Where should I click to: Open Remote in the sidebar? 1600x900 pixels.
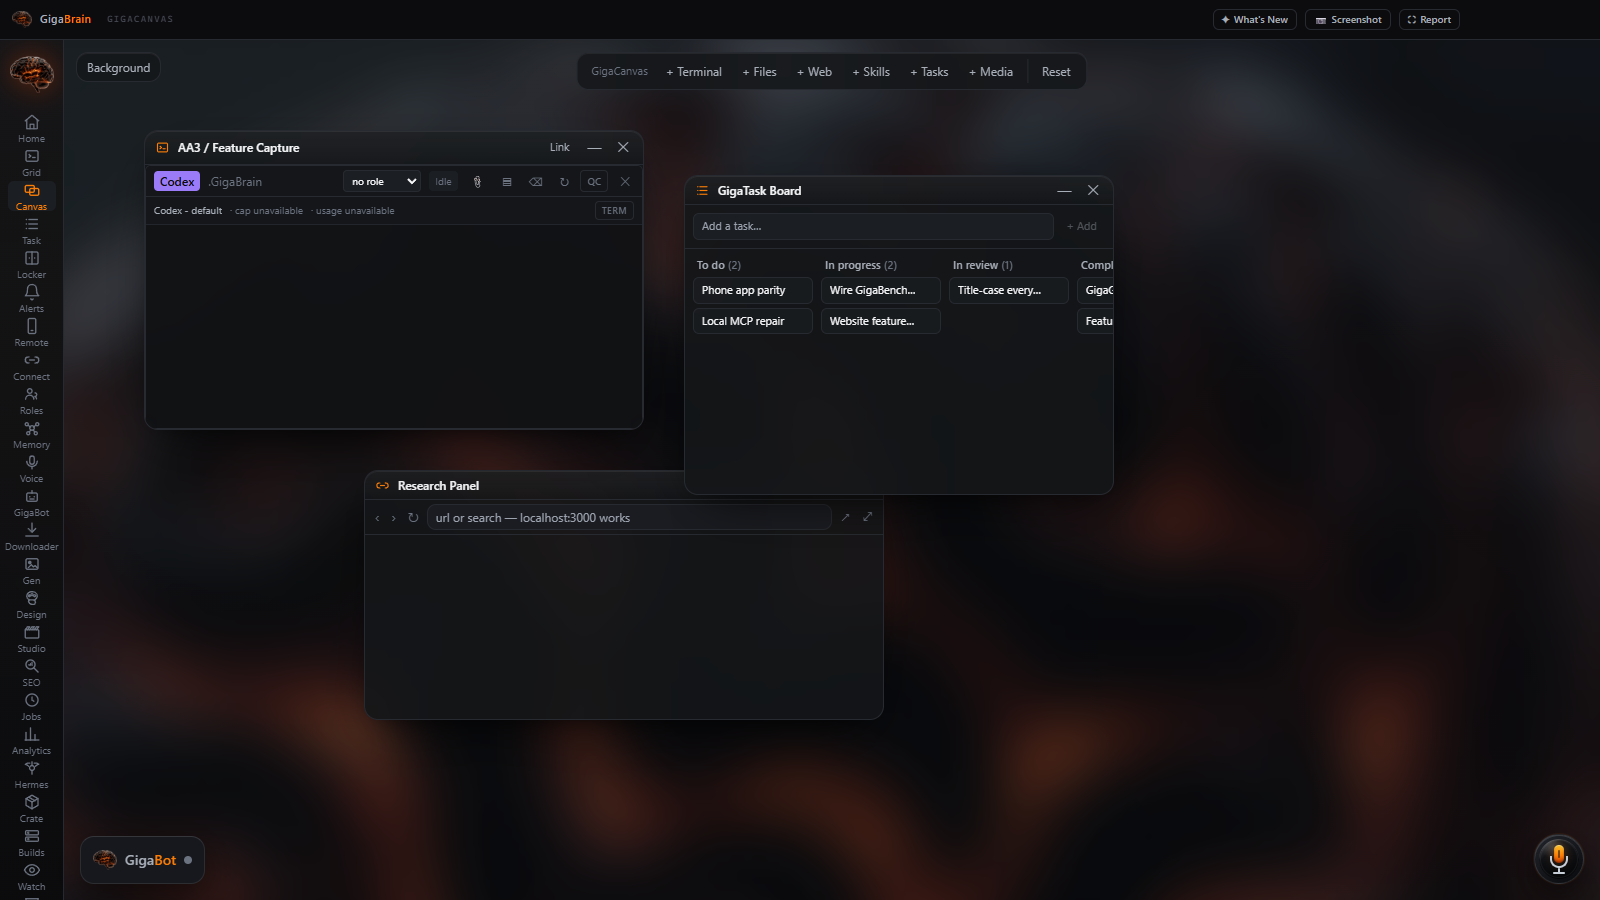click(31, 332)
